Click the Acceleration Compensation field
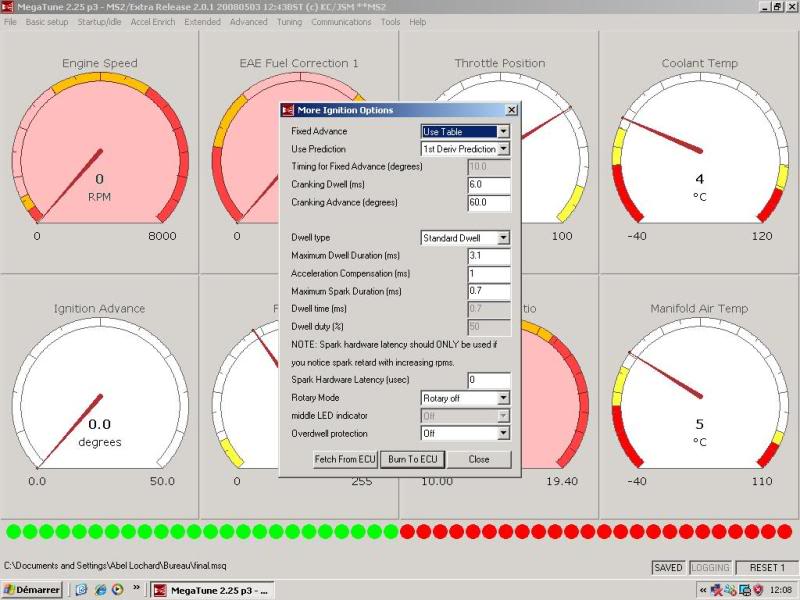 pyautogui.click(x=489, y=273)
